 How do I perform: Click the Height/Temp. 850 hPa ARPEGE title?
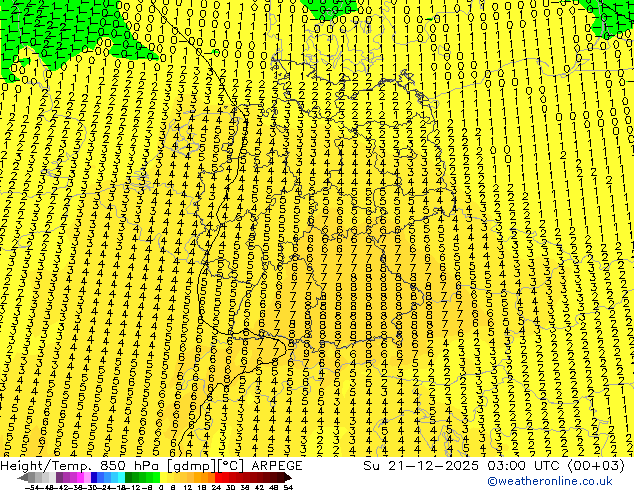tap(151, 466)
